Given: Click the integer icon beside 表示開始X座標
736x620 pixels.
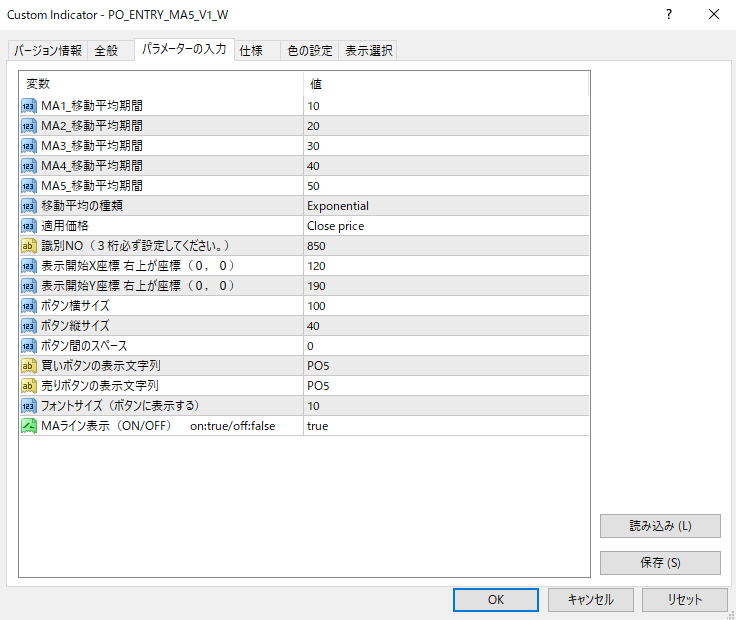Looking at the screenshot, I should pyautogui.click(x=29, y=266).
